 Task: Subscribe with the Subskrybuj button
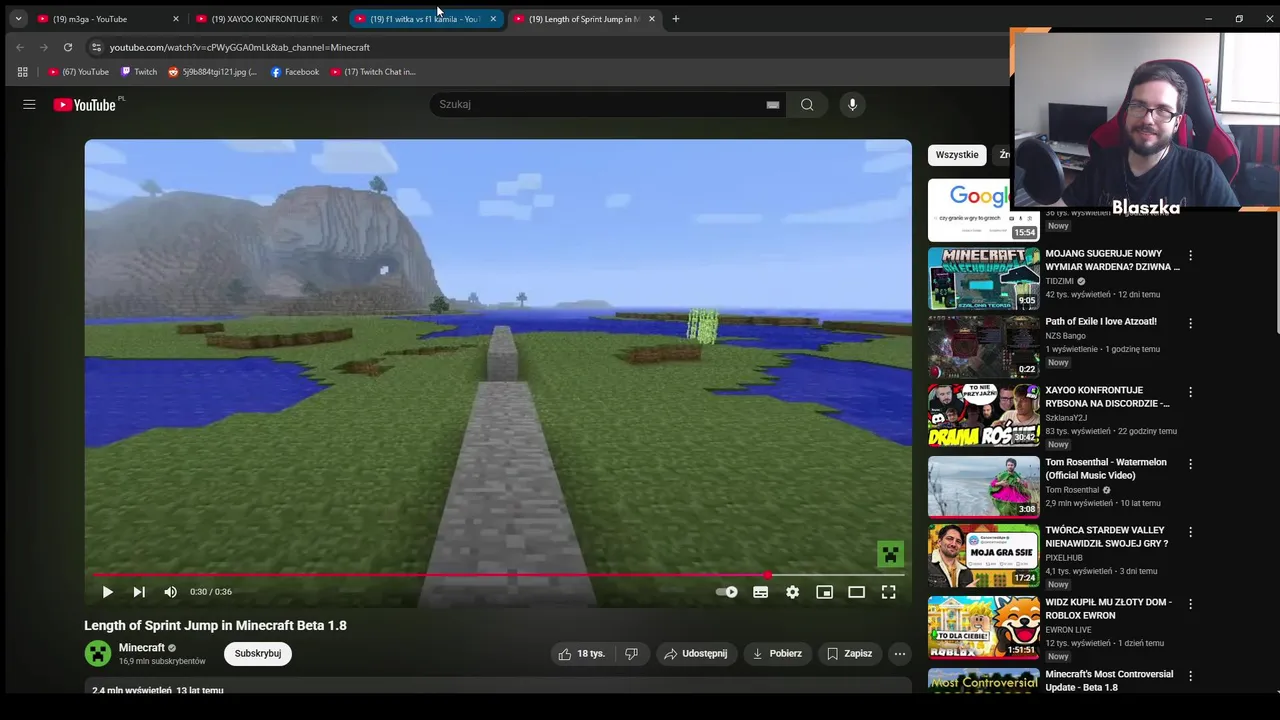258,653
